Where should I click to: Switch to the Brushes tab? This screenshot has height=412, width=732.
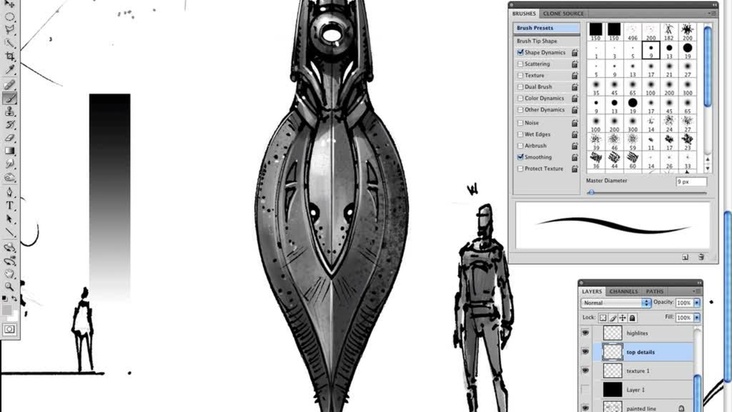tap(524, 14)
